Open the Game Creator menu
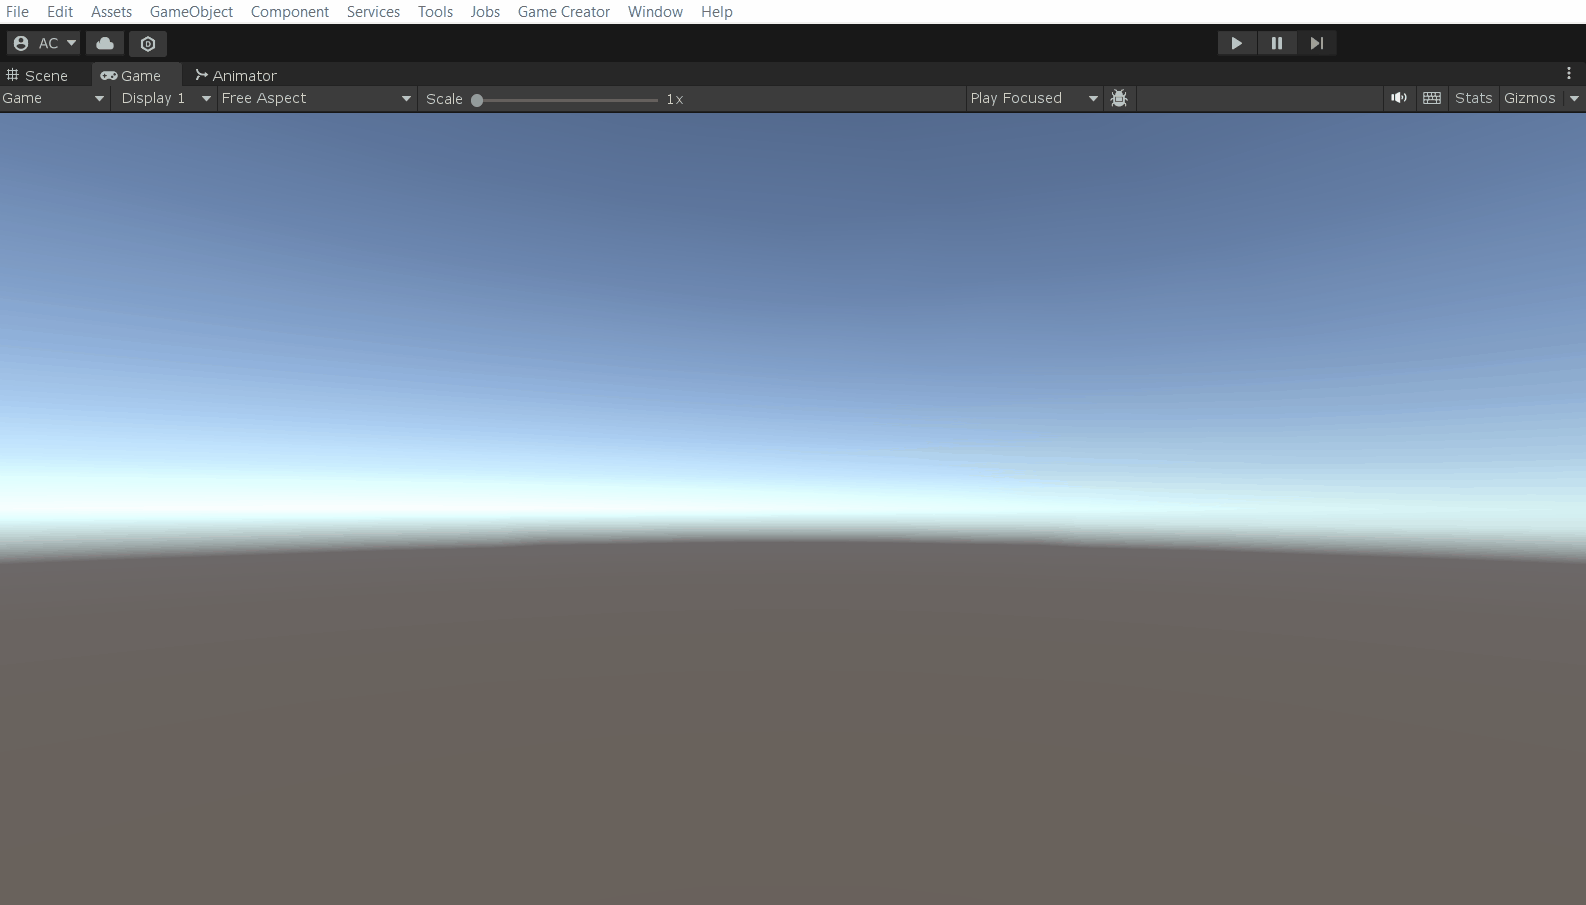This screenshot has height=905, width=1586. coord(563,12)
